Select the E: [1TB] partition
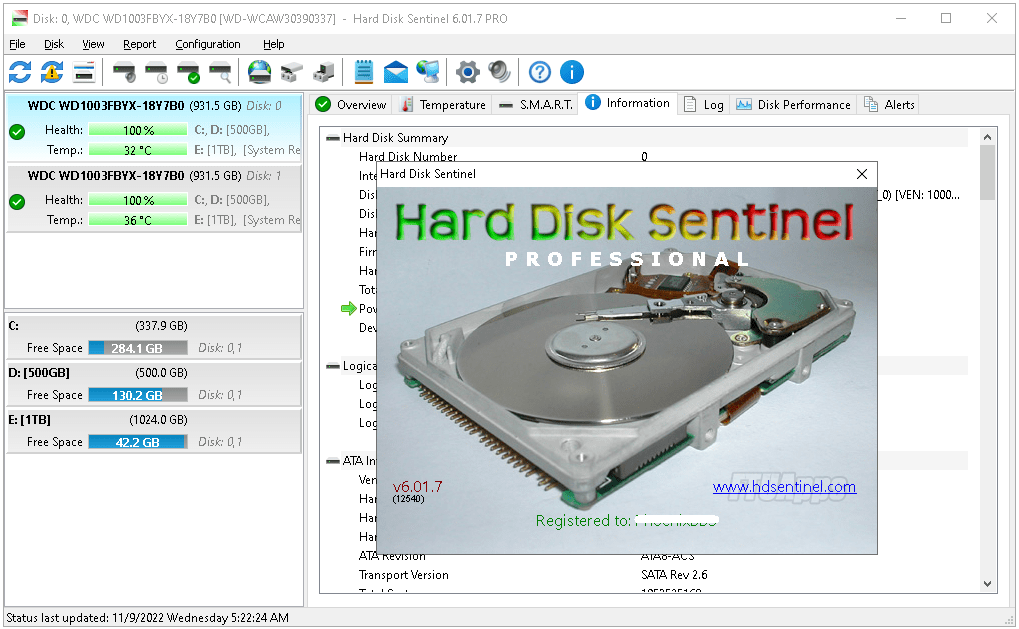Image resolution: width=1019 pixels, height=629 pixels. 154,430
